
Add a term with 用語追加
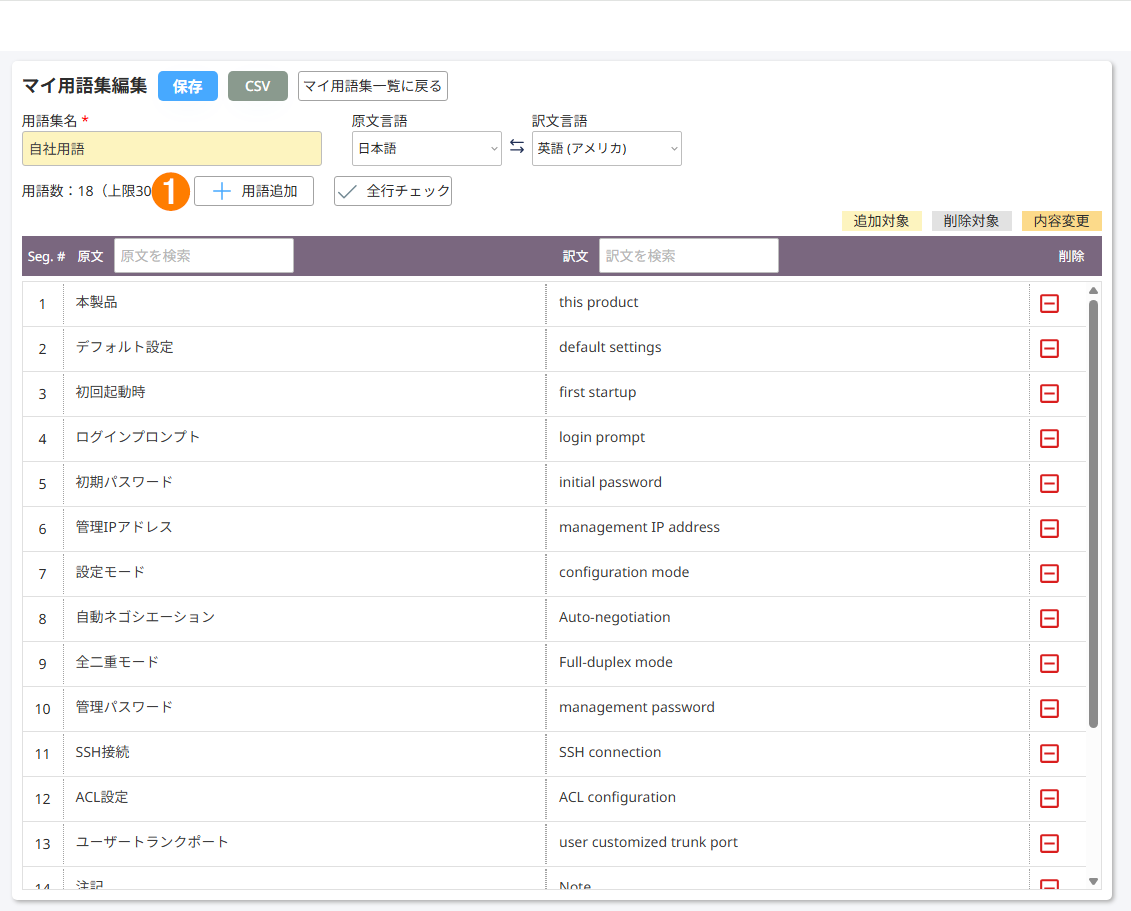[x=254, y=191]
